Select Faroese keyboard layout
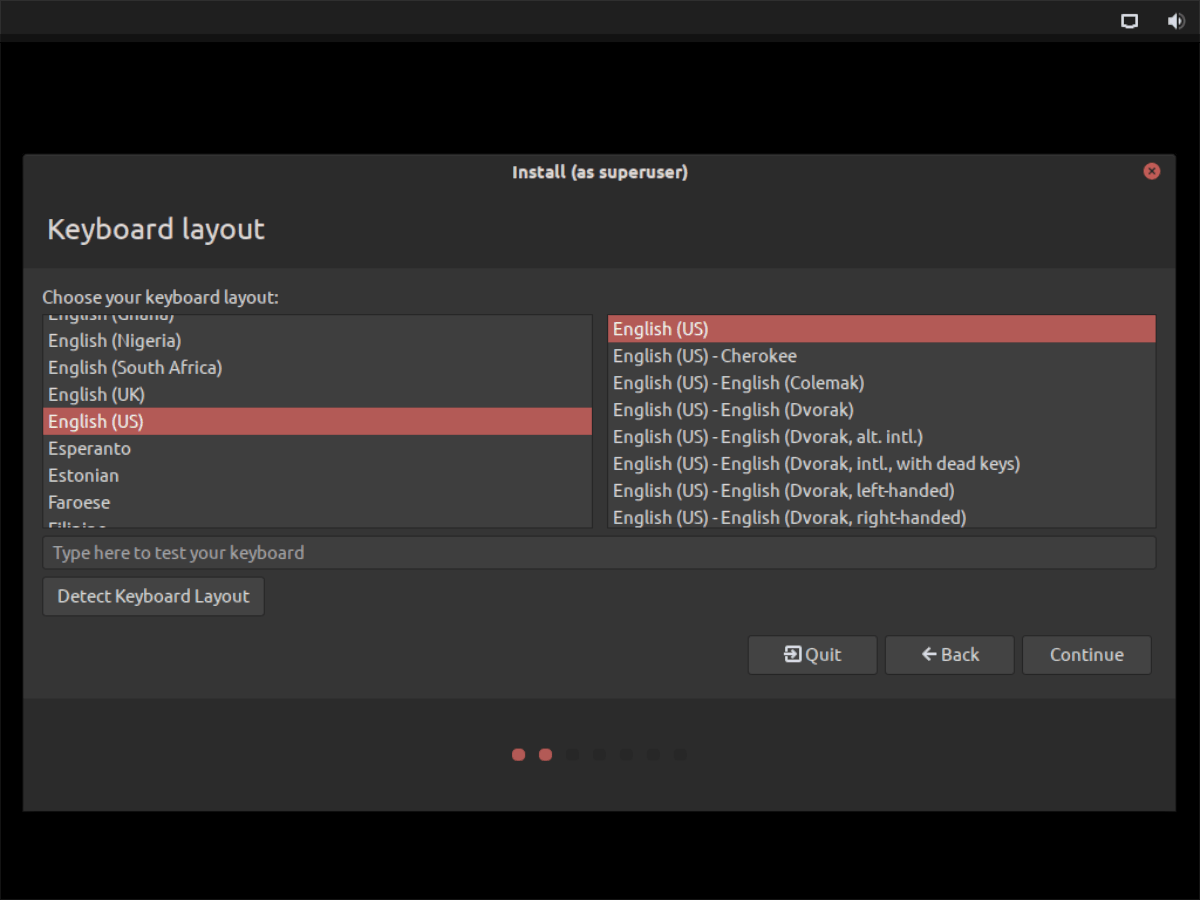The height and width of the screenshot is (900, 1200). click(x=79, y=503)
